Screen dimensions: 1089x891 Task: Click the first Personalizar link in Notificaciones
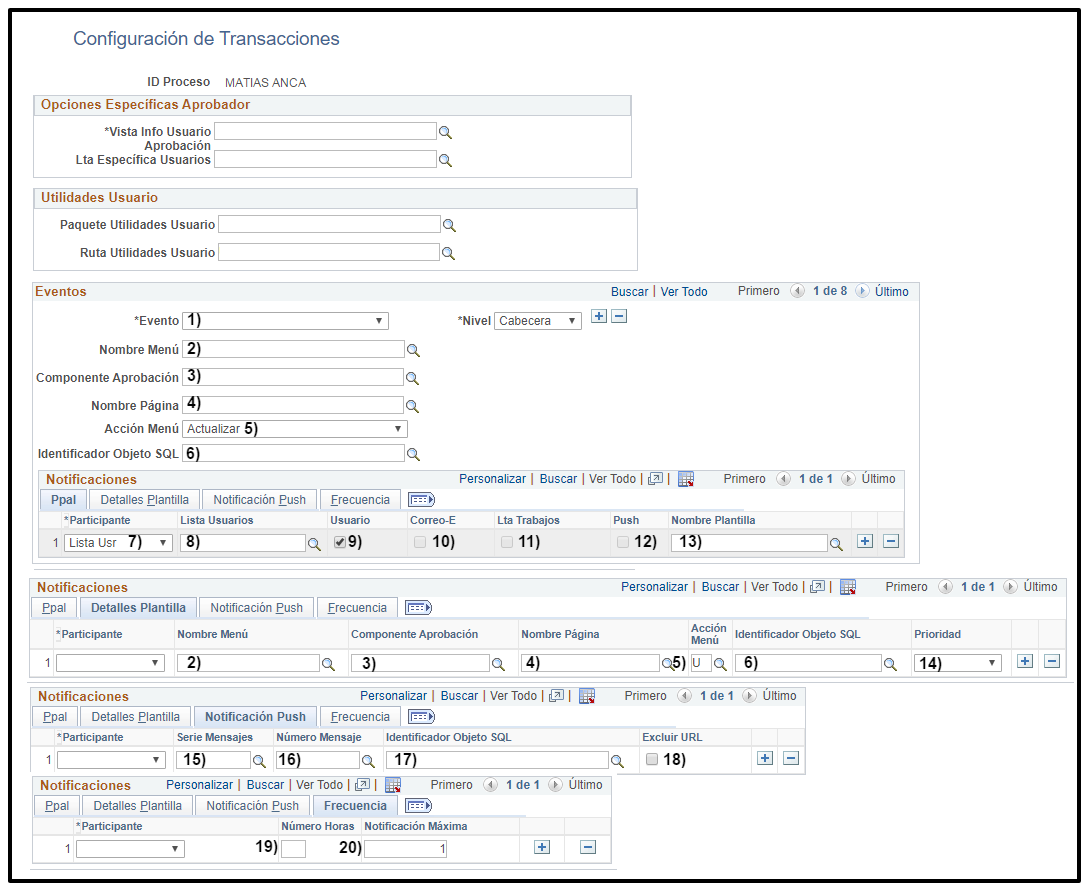tap(492, 479)
